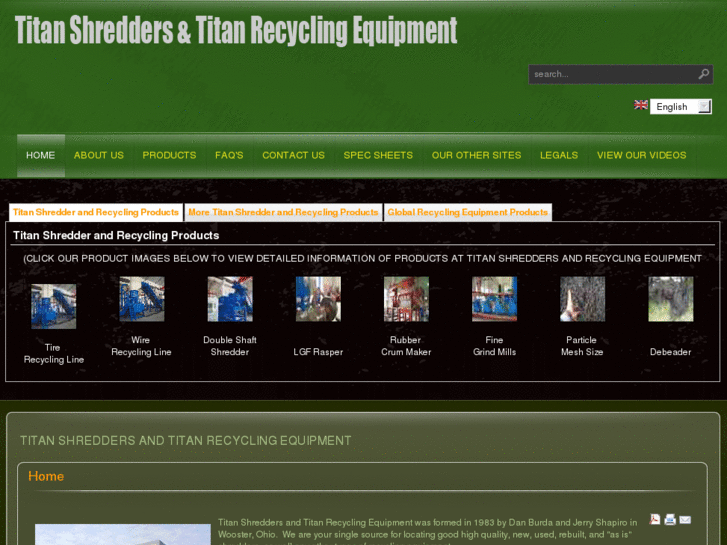The height and width of the screenshot is (545, 727).
Task: Click the Double Shaft Shredder label
Action: (230, 346)
